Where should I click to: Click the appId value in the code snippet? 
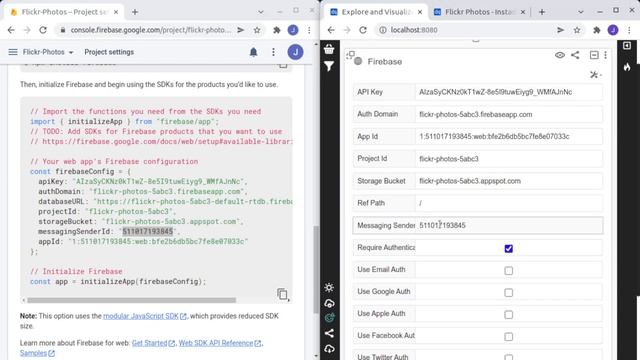pyautogui.click(x=158, y=242)
